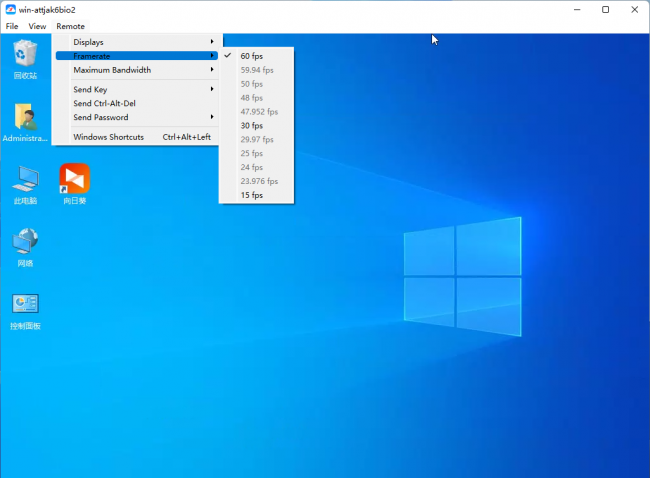
Task: Expand the Displays submenu
Action: coord(137,42)
